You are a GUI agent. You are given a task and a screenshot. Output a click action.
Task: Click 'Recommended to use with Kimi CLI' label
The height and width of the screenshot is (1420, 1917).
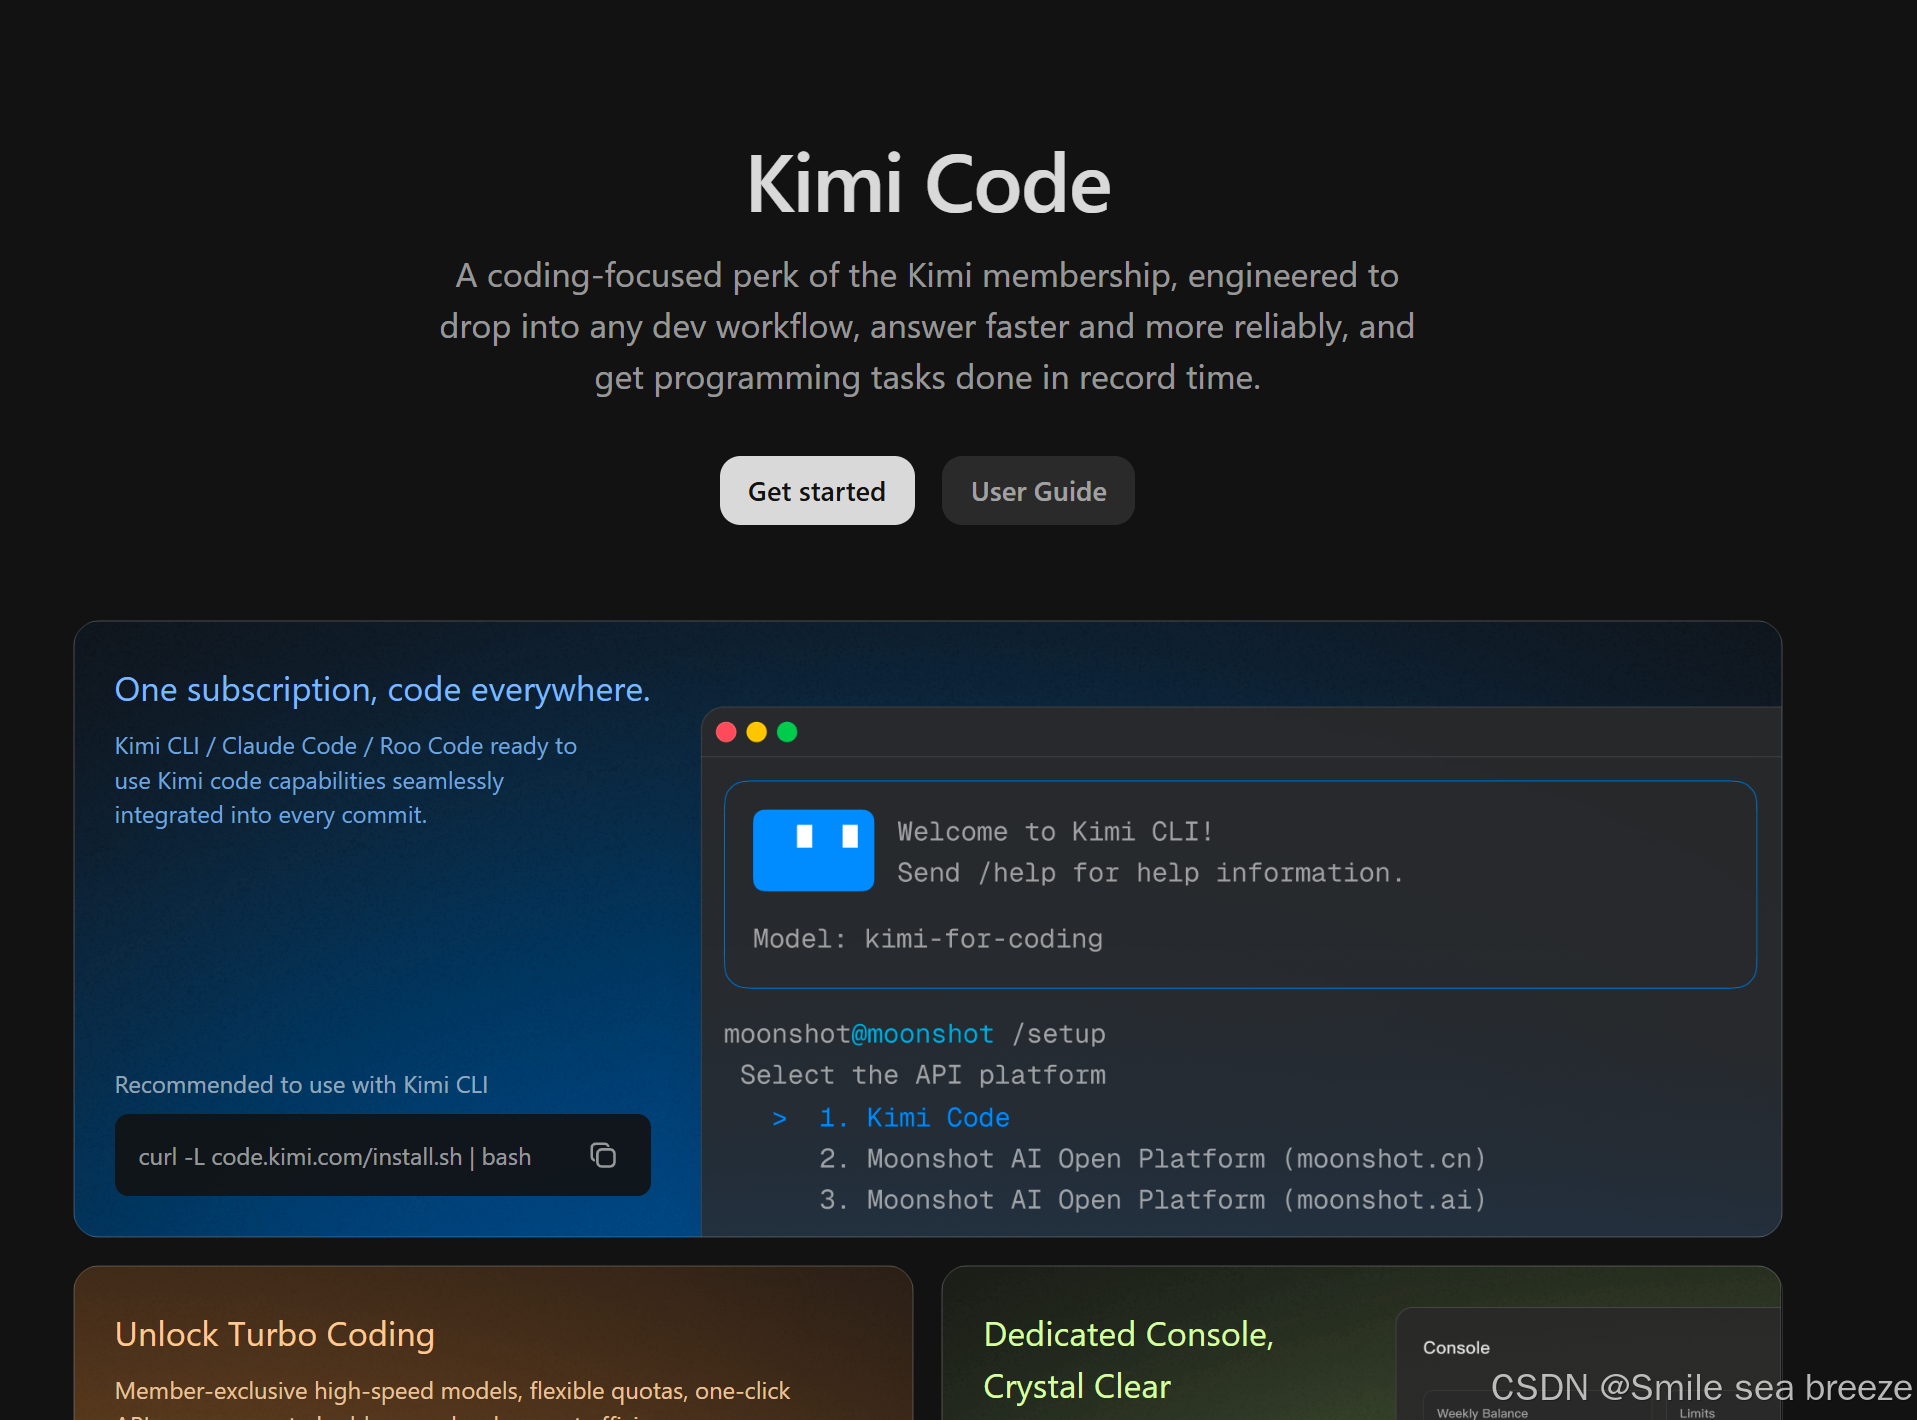(302, 1085)
